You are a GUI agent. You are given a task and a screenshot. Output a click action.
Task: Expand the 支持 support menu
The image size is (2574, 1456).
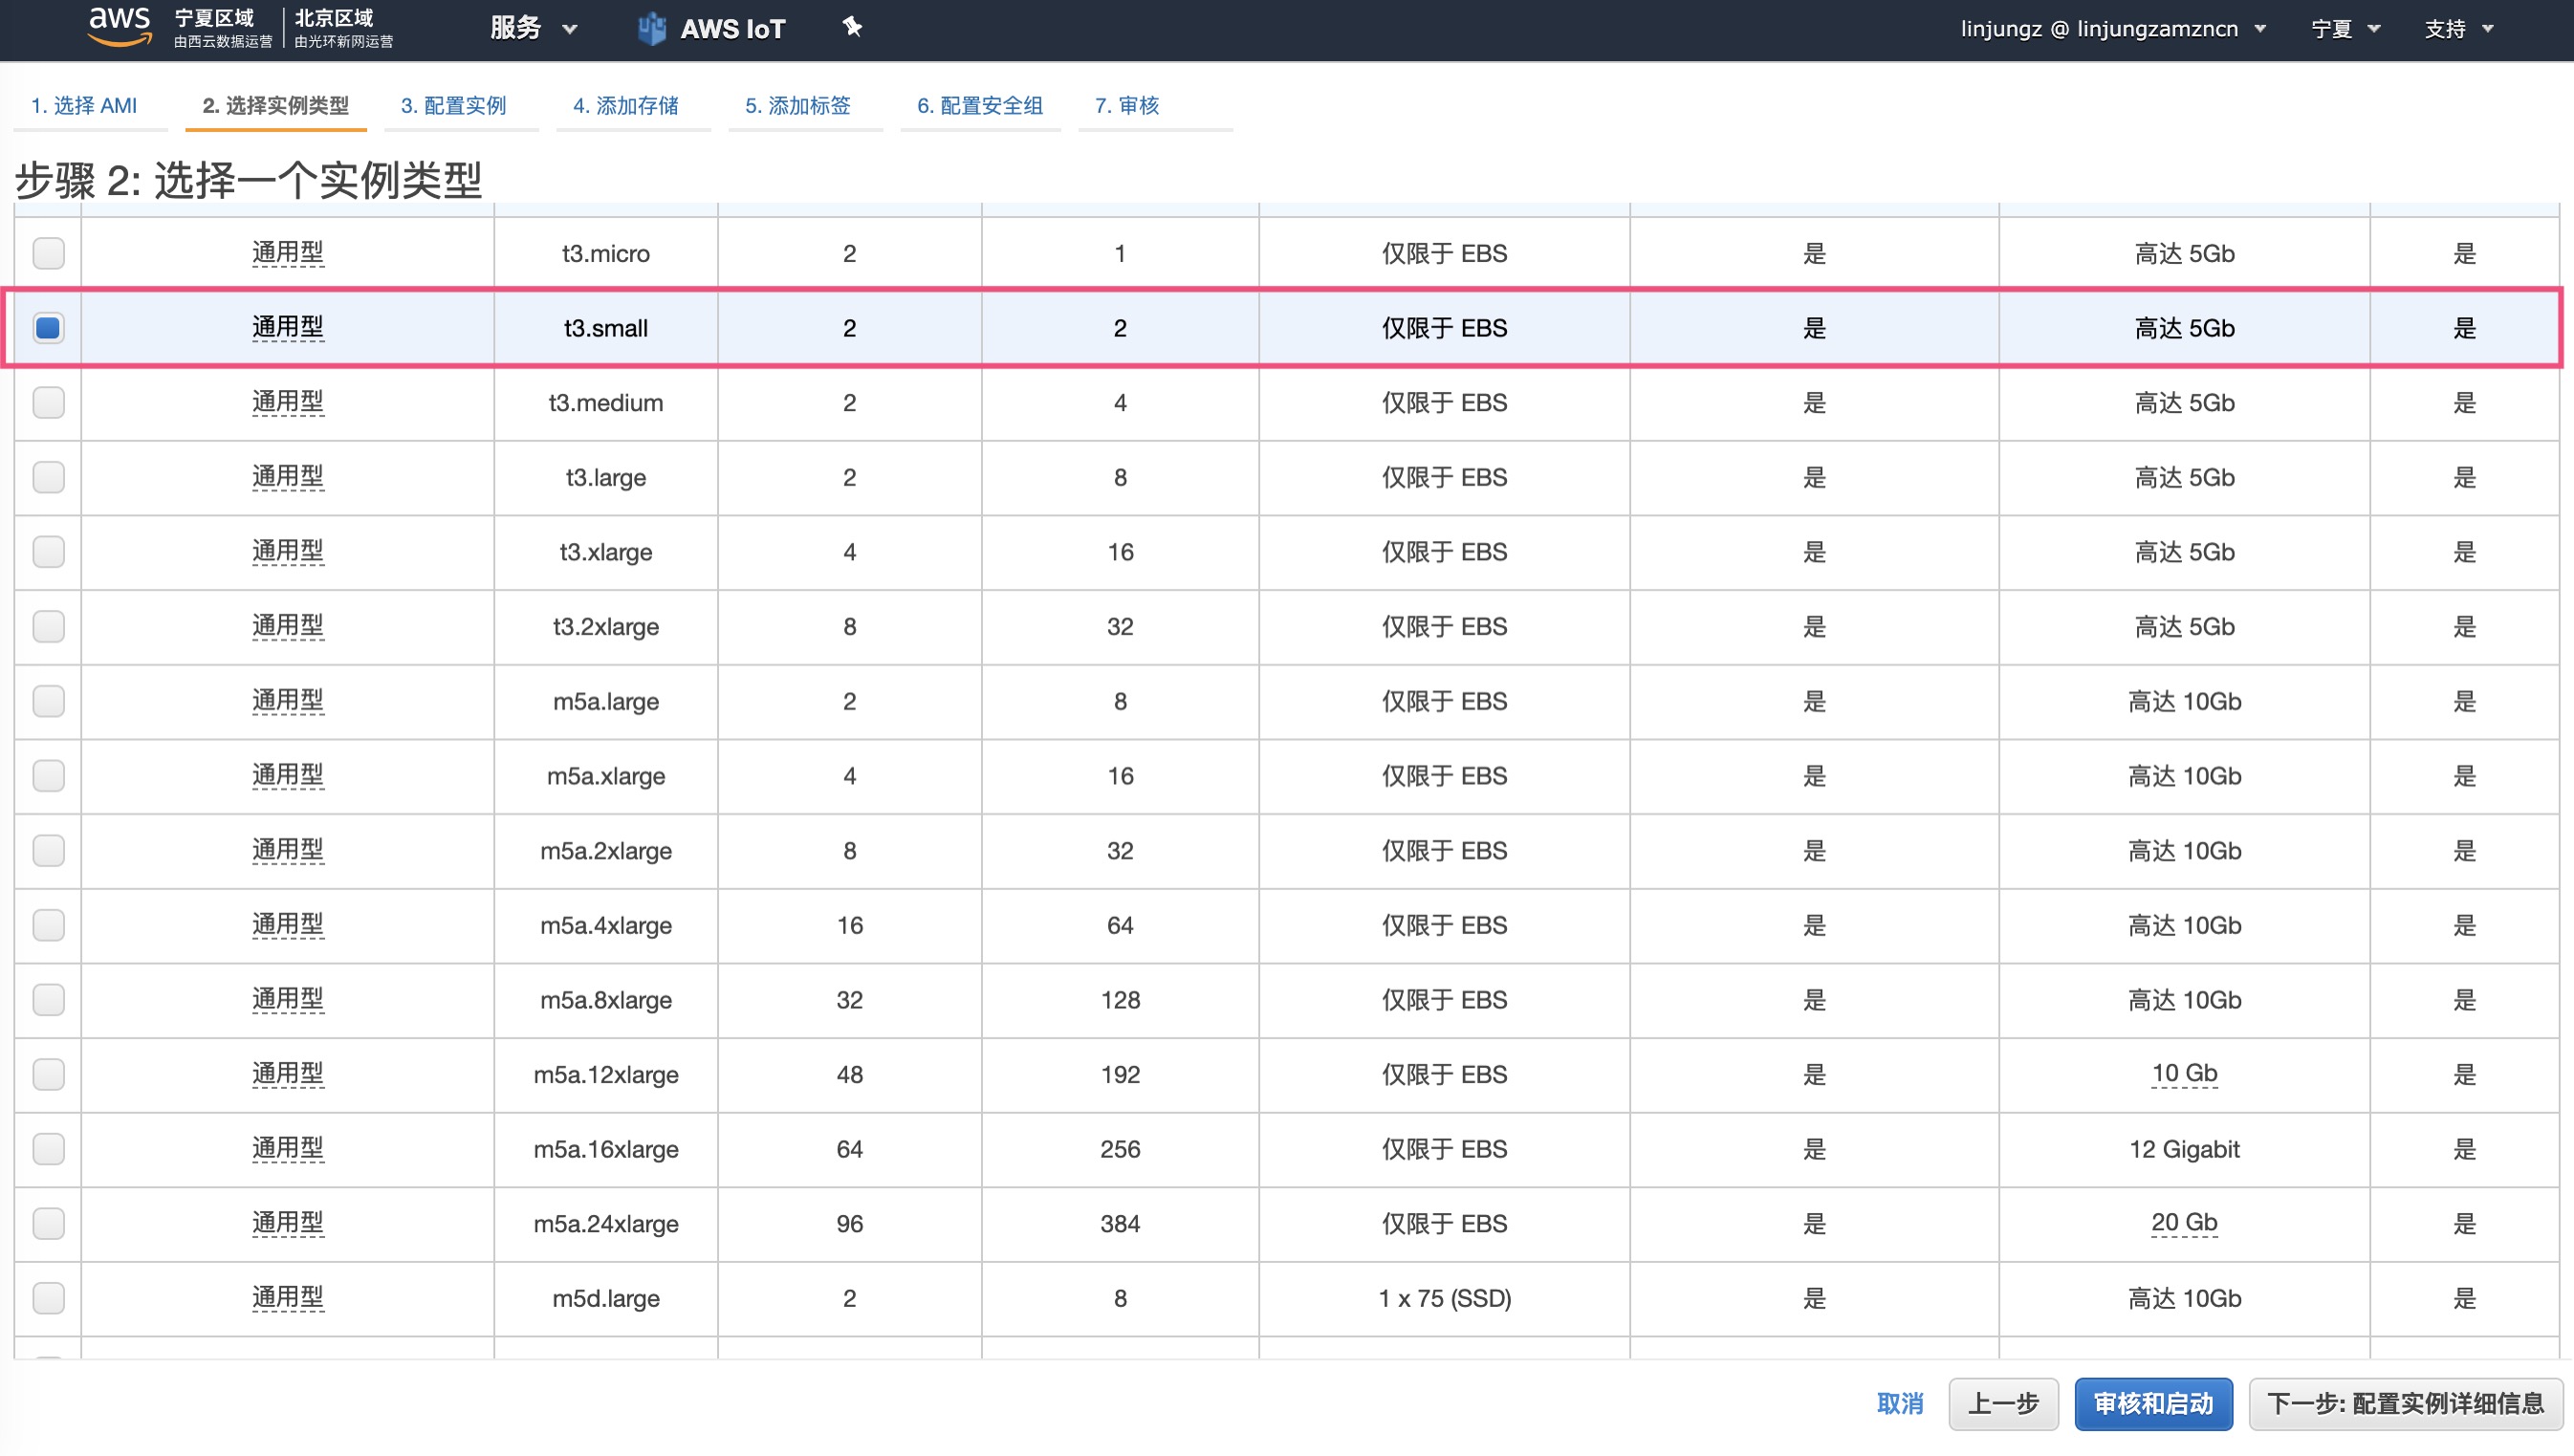point(2458,29)
